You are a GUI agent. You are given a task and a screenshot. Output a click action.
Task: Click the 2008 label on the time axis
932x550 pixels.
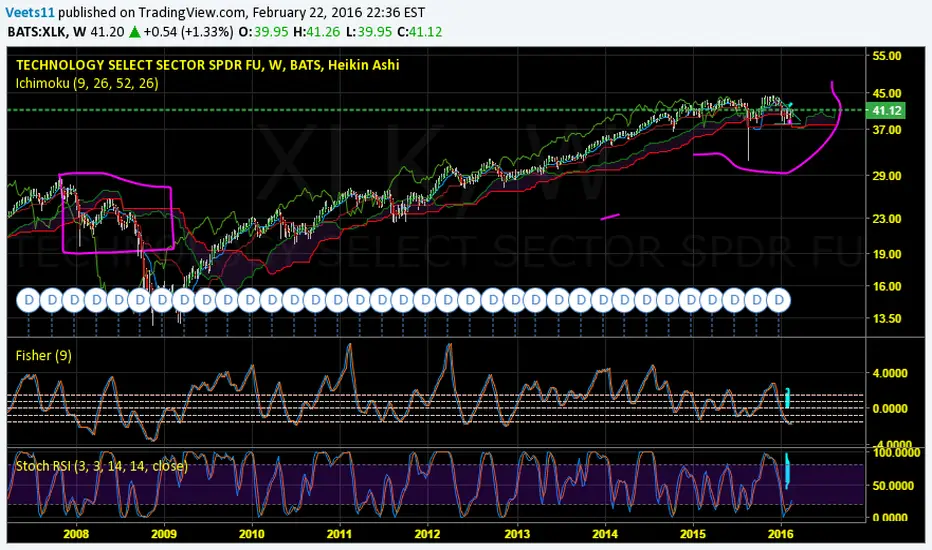[75, 534]
